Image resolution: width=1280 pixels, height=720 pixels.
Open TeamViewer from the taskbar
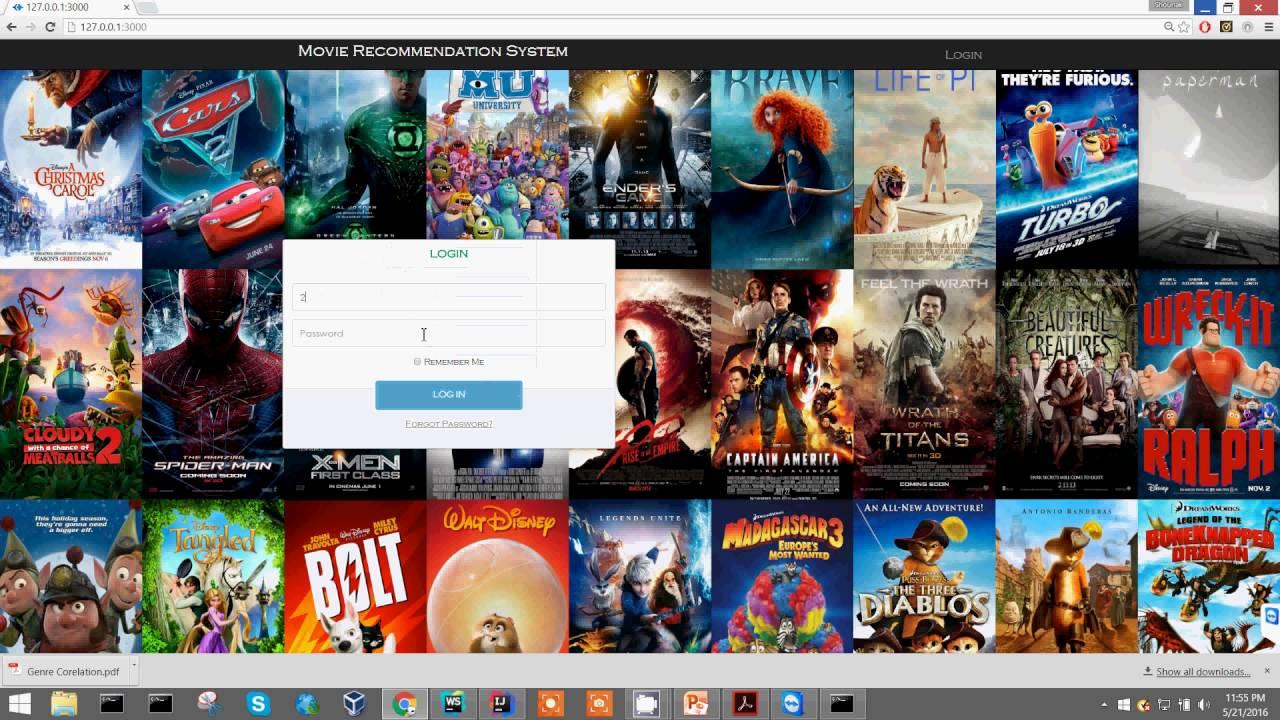(x=793, y=704)
